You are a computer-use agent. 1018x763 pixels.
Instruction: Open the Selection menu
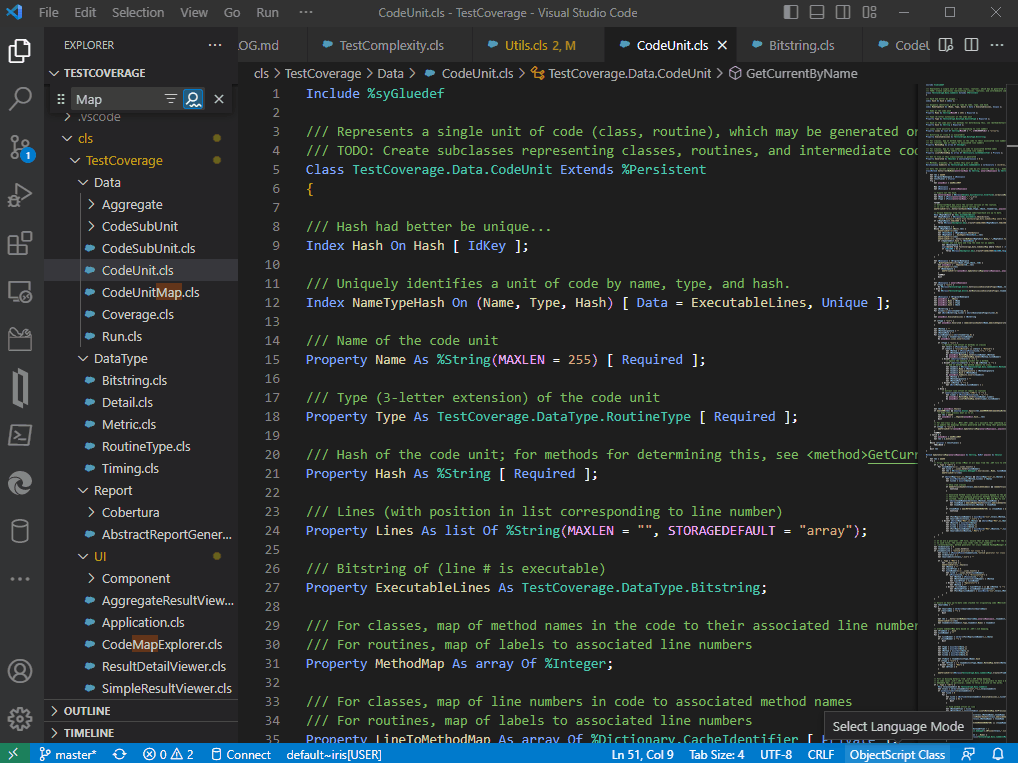tap(138, 12)
